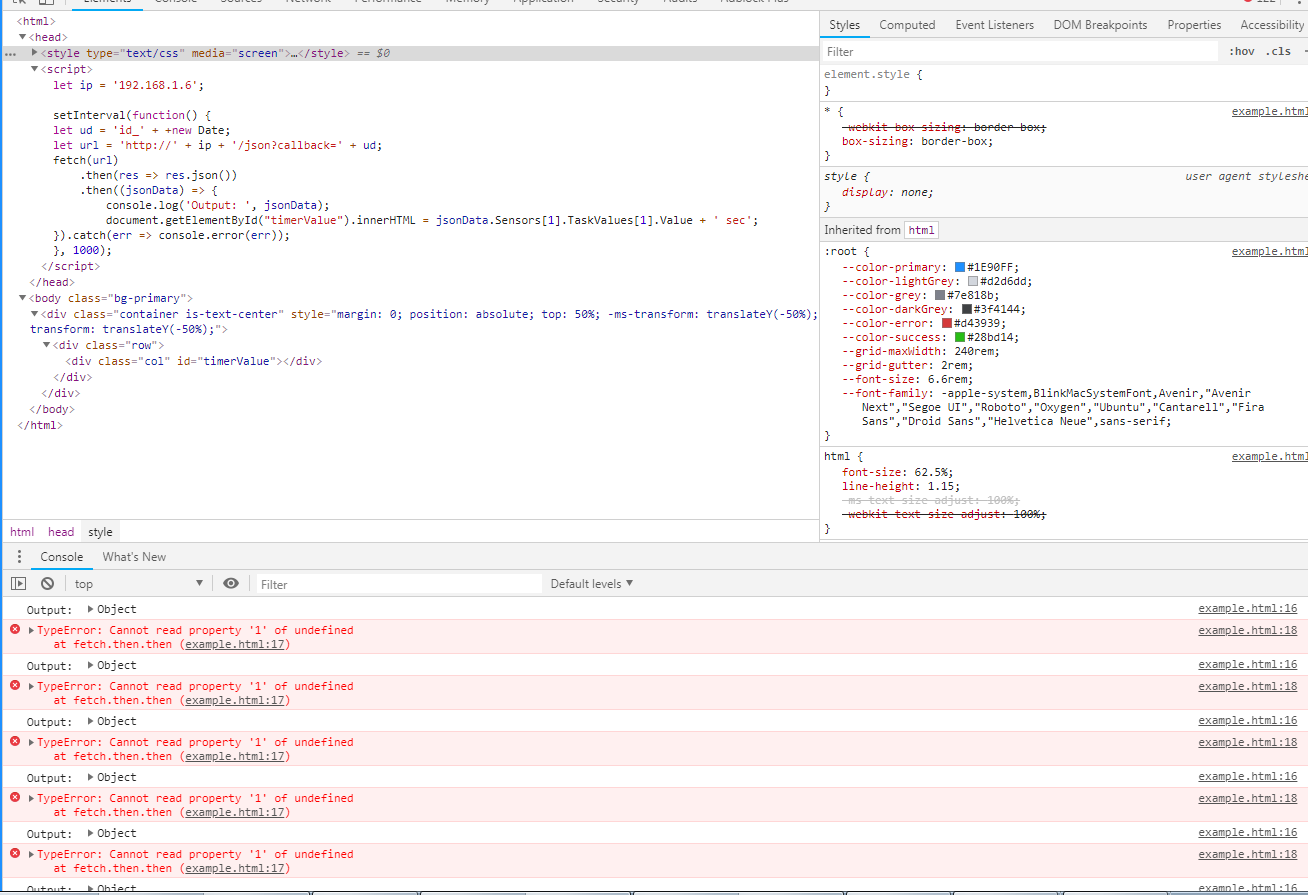
Task: Open the first example.html:18 console link
Action: pyautogui.click(x=1247, y=630)
